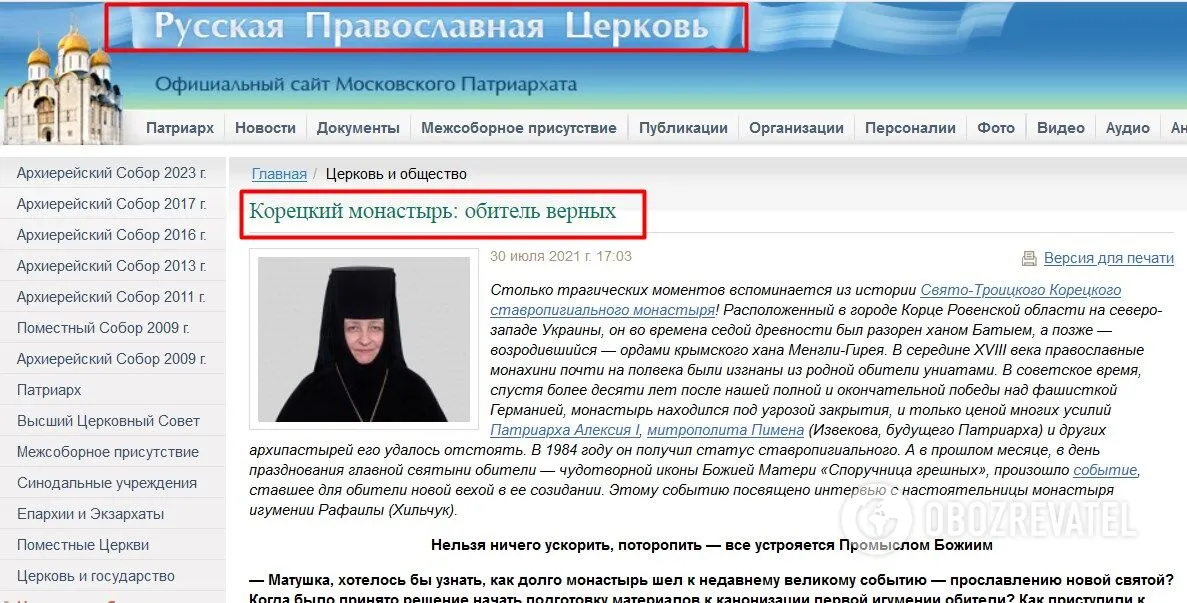Open the Патриарх top menu item
The image size is (1187, 603).
(x=180, y=128)
